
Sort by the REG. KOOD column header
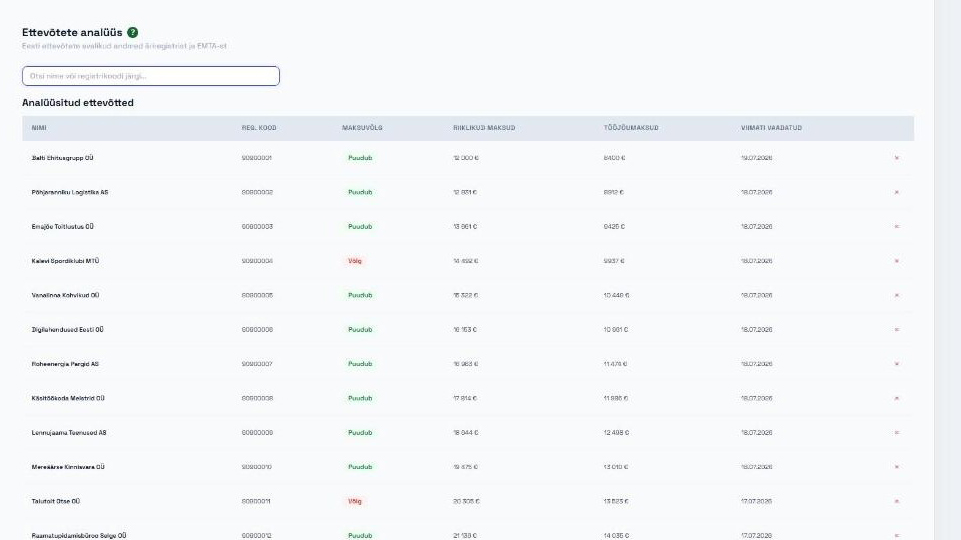click(259, 128)
